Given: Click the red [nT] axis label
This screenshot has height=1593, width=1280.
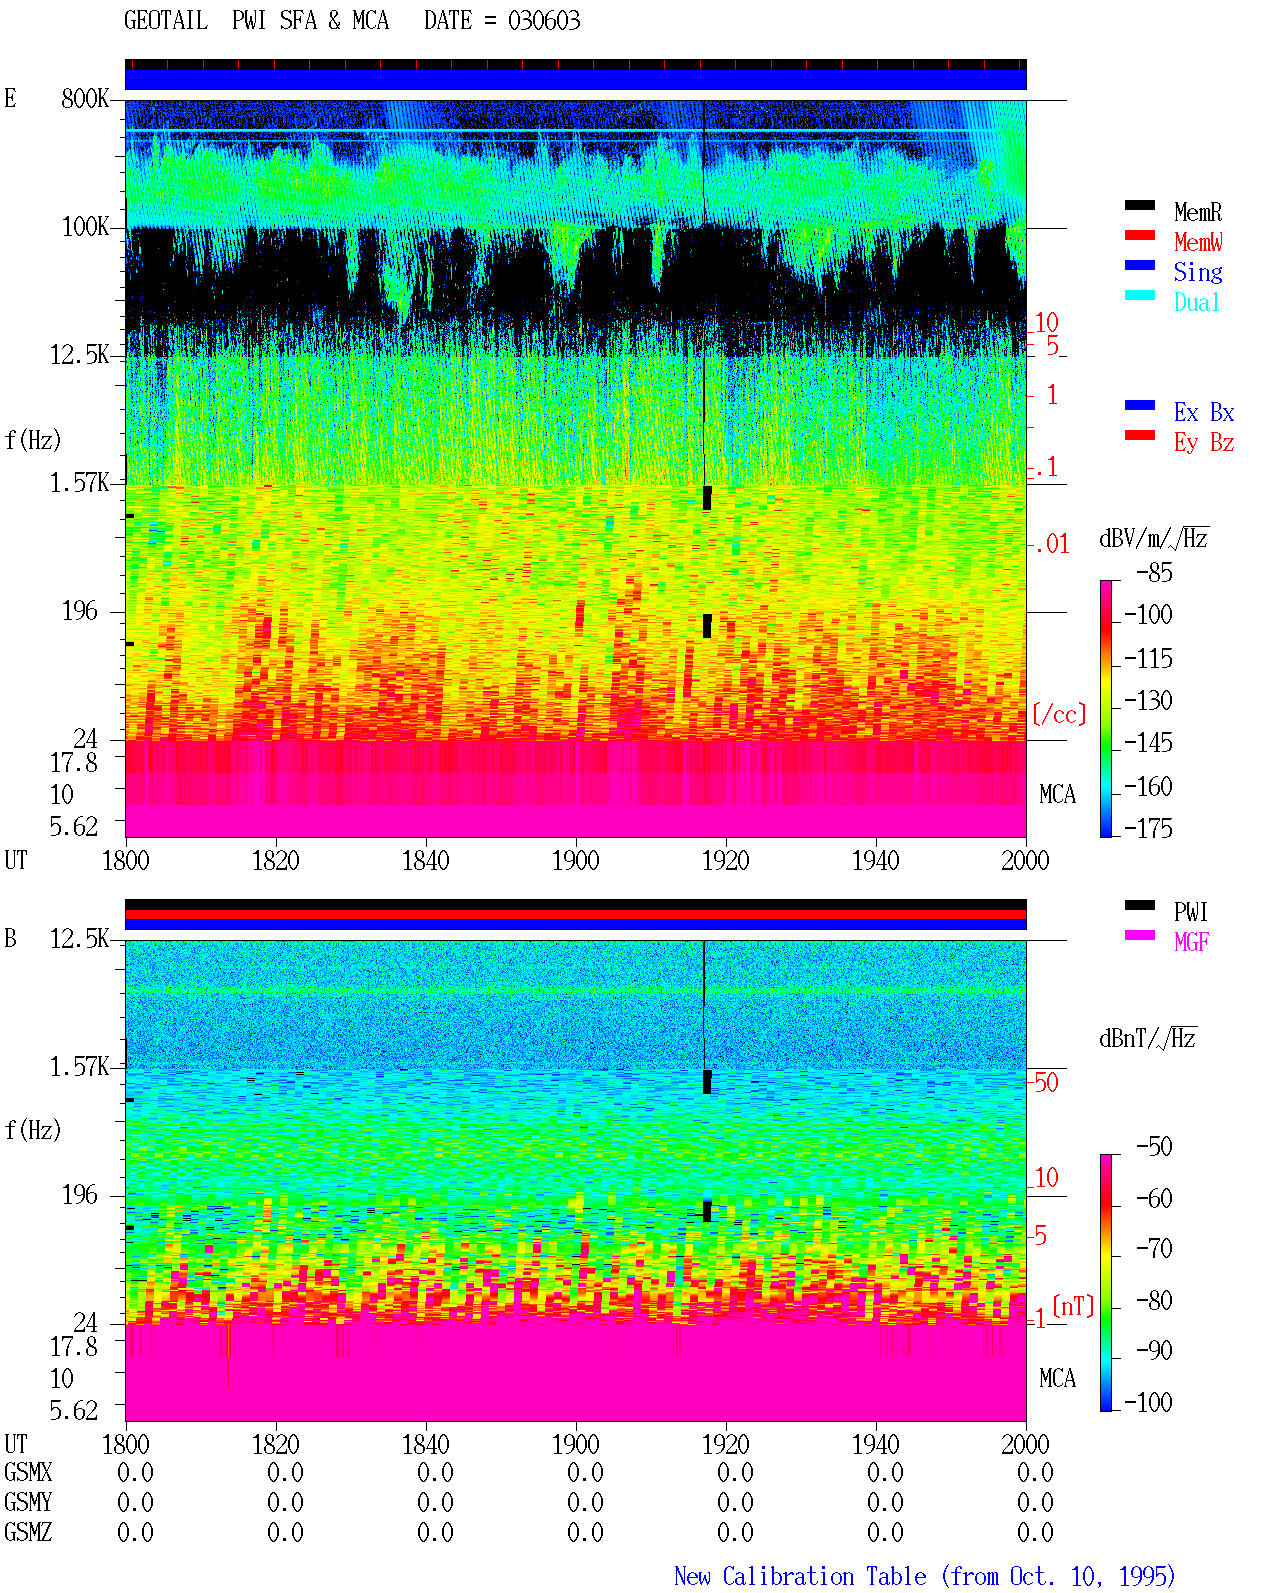Looking at the screenshot, I should 1074,1306.
